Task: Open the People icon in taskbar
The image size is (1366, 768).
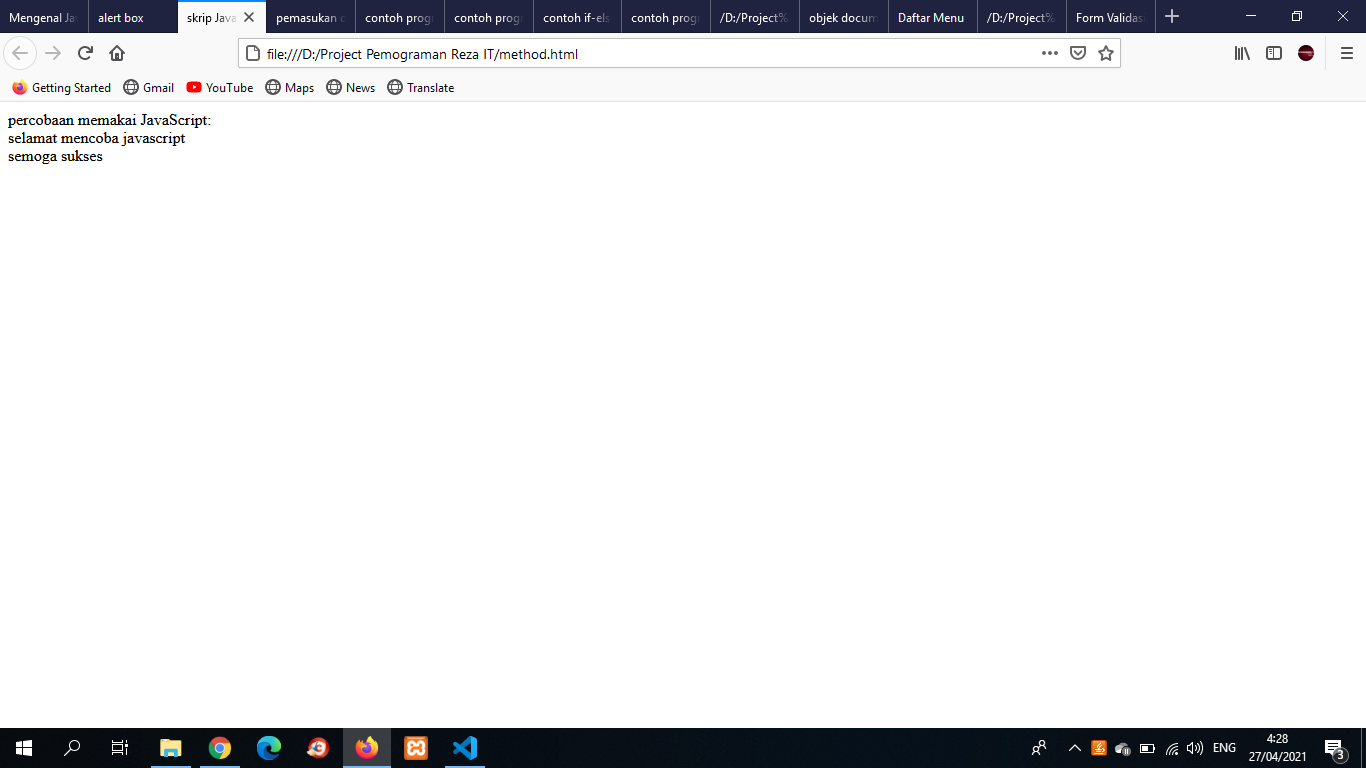Action: [x=1039, y=748]
